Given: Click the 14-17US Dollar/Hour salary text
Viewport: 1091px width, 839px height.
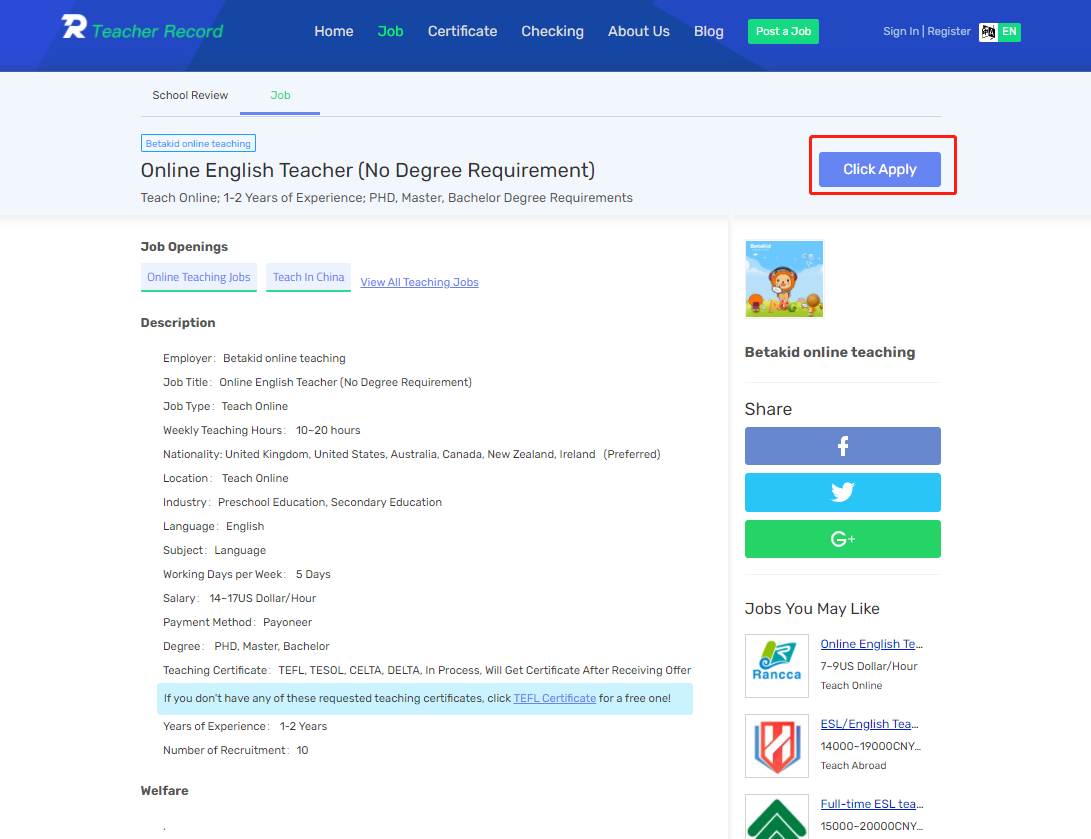Looking at the screenshot, I should point(262,598).
